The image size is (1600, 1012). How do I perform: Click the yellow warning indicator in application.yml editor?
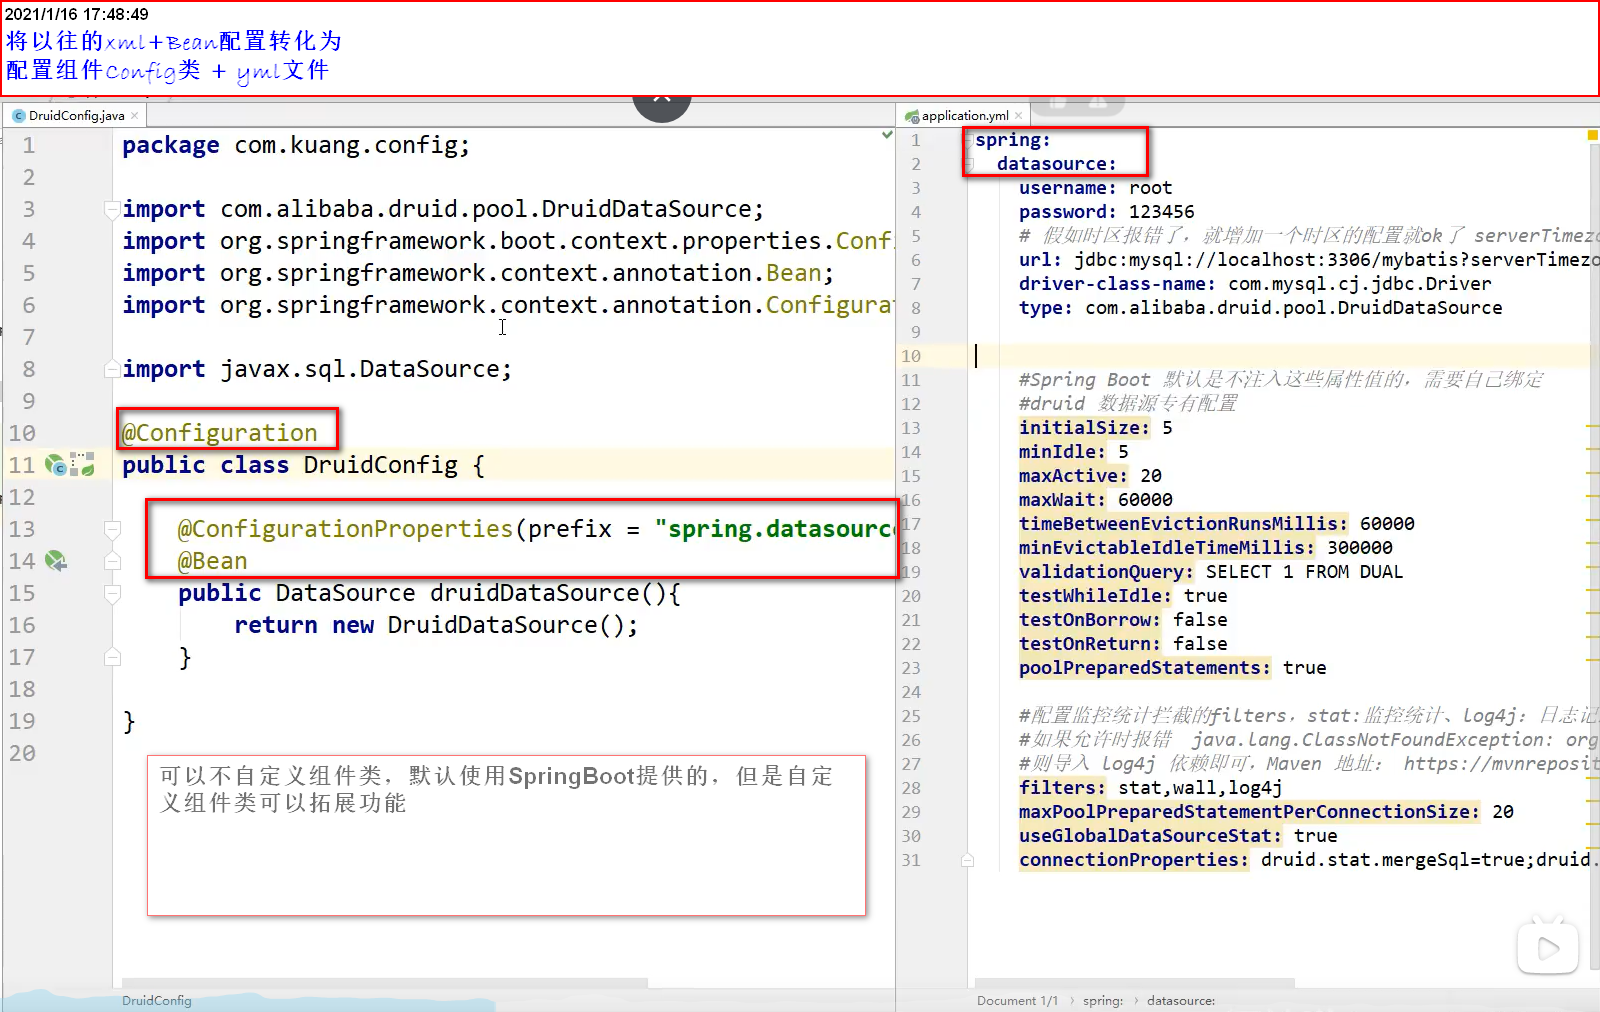(1592, 135)
